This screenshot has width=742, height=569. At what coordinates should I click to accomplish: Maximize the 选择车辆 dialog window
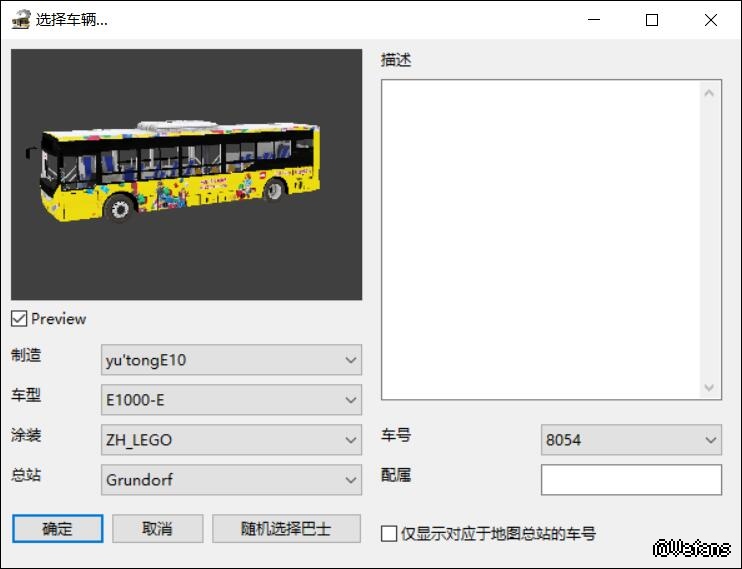(652, 20)
